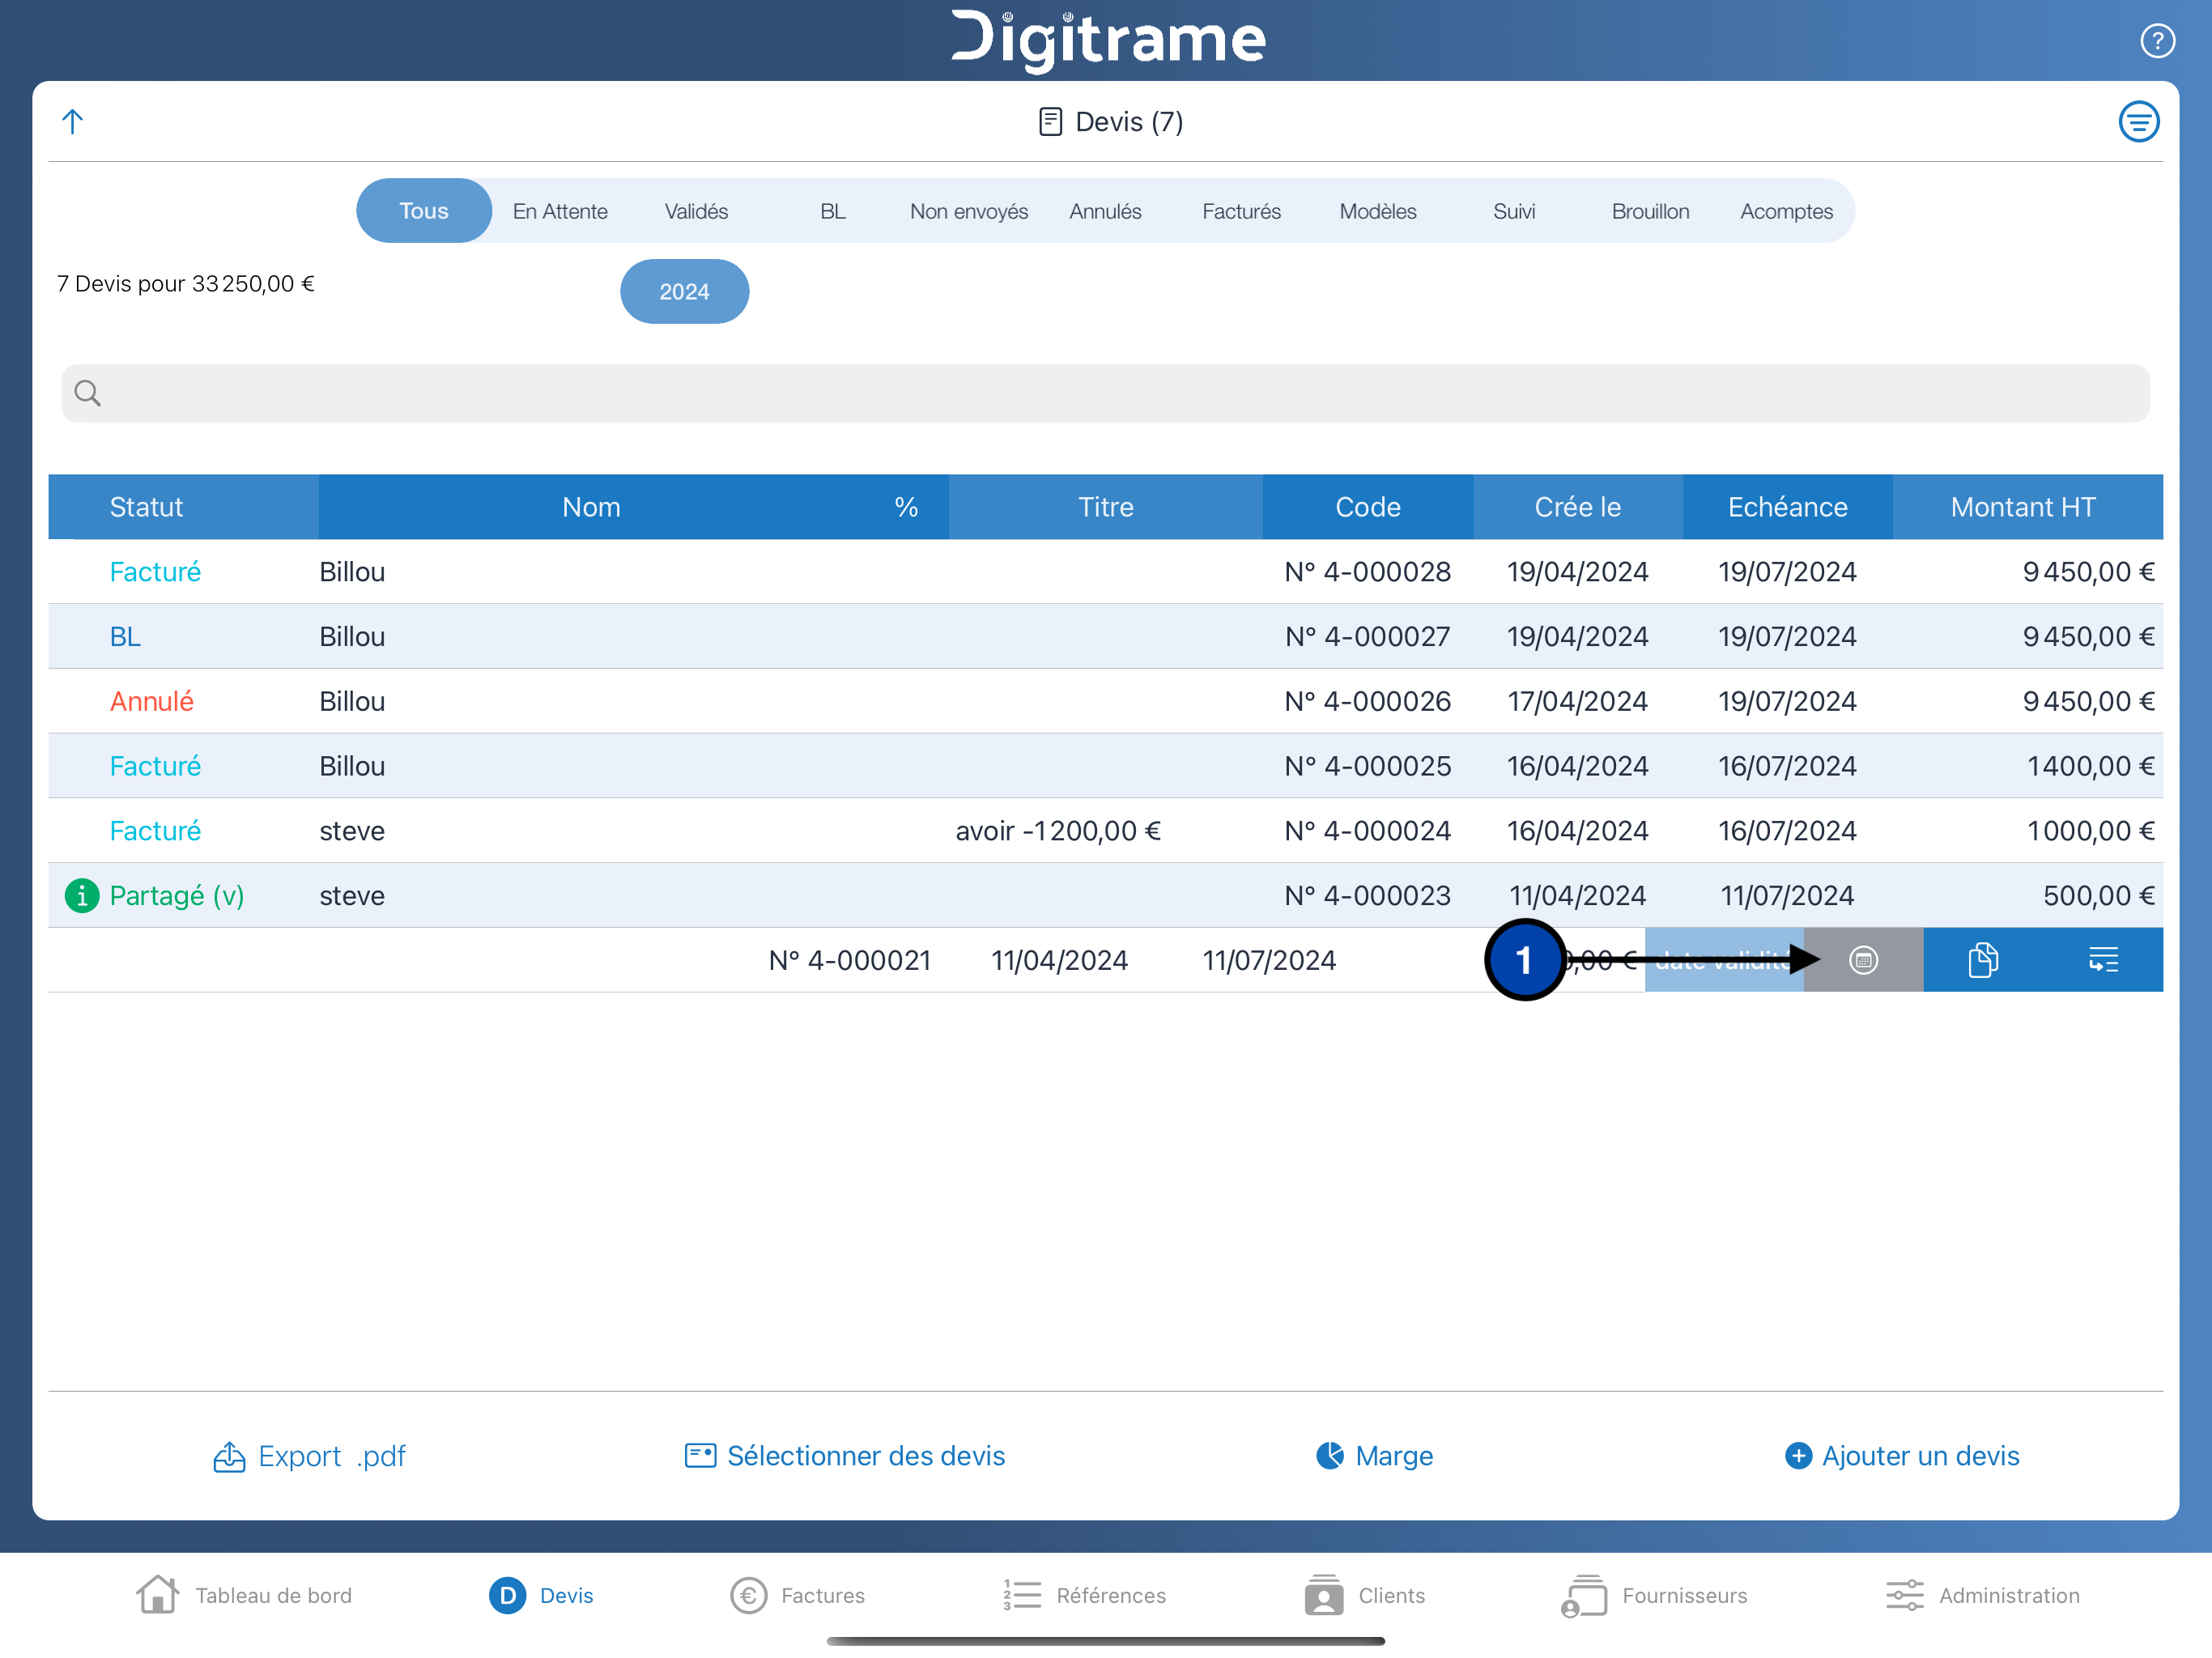Open cancelled quote N° 4-000026
Viewport: 2212px width, 1658px height.
click(x=1105, y=702)
